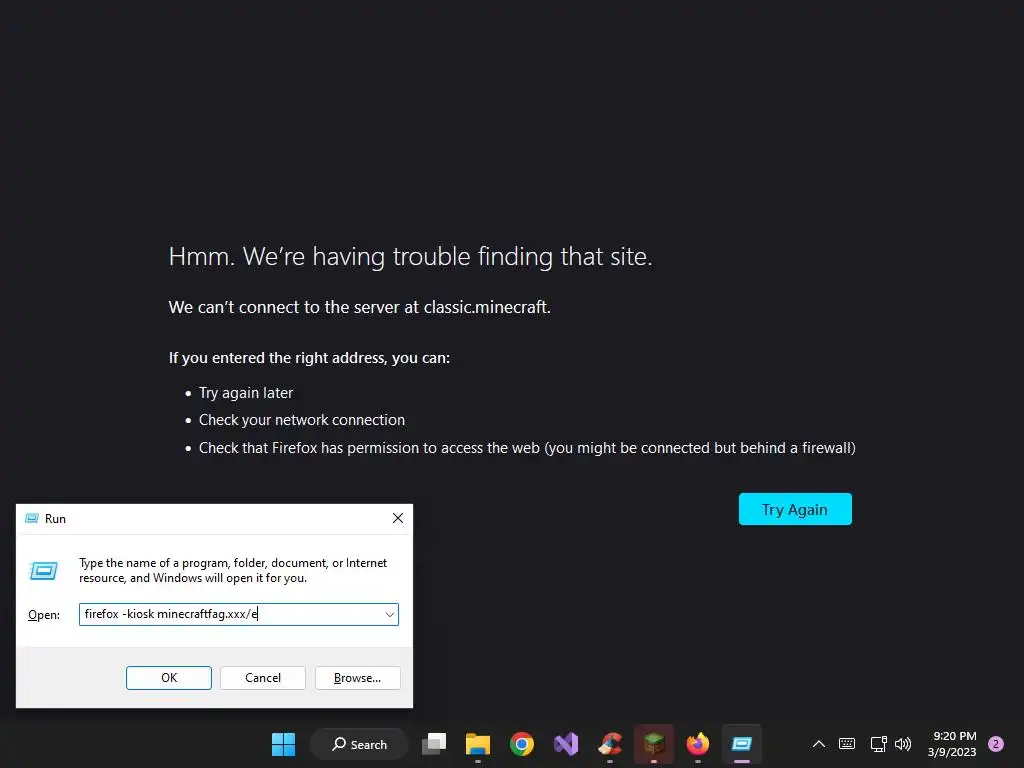
Task: Click the 'Hmm. We're having trouble' heading
Action: [x=410, y=257]
